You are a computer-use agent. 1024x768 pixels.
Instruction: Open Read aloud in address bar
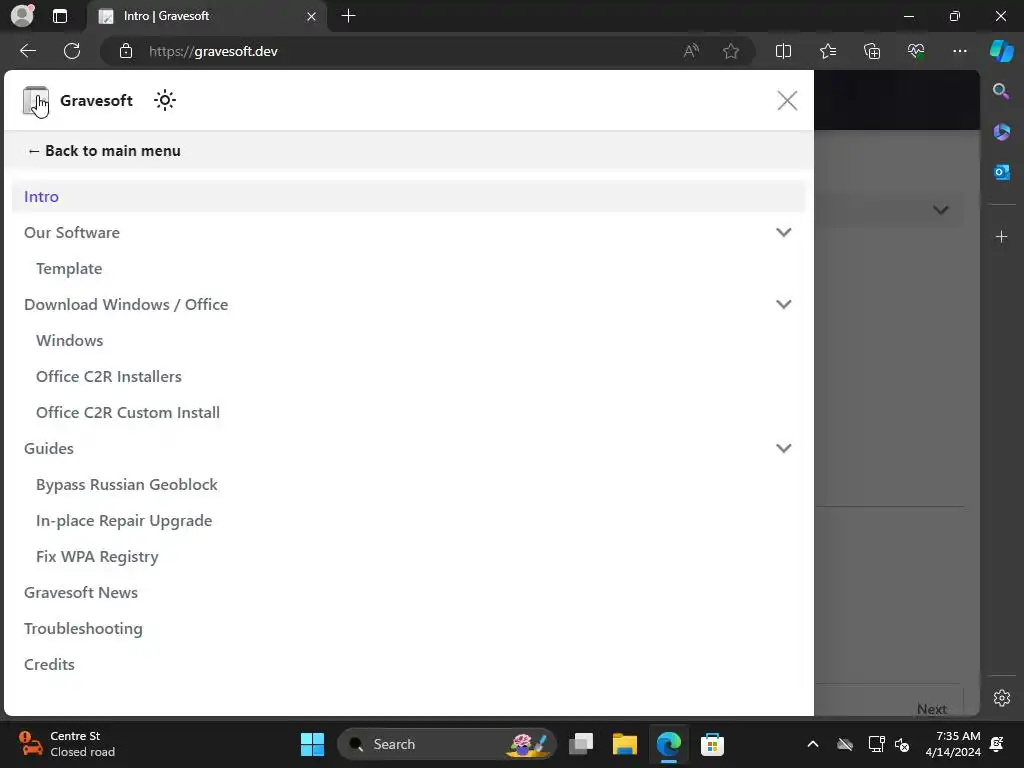click(691, 51)
